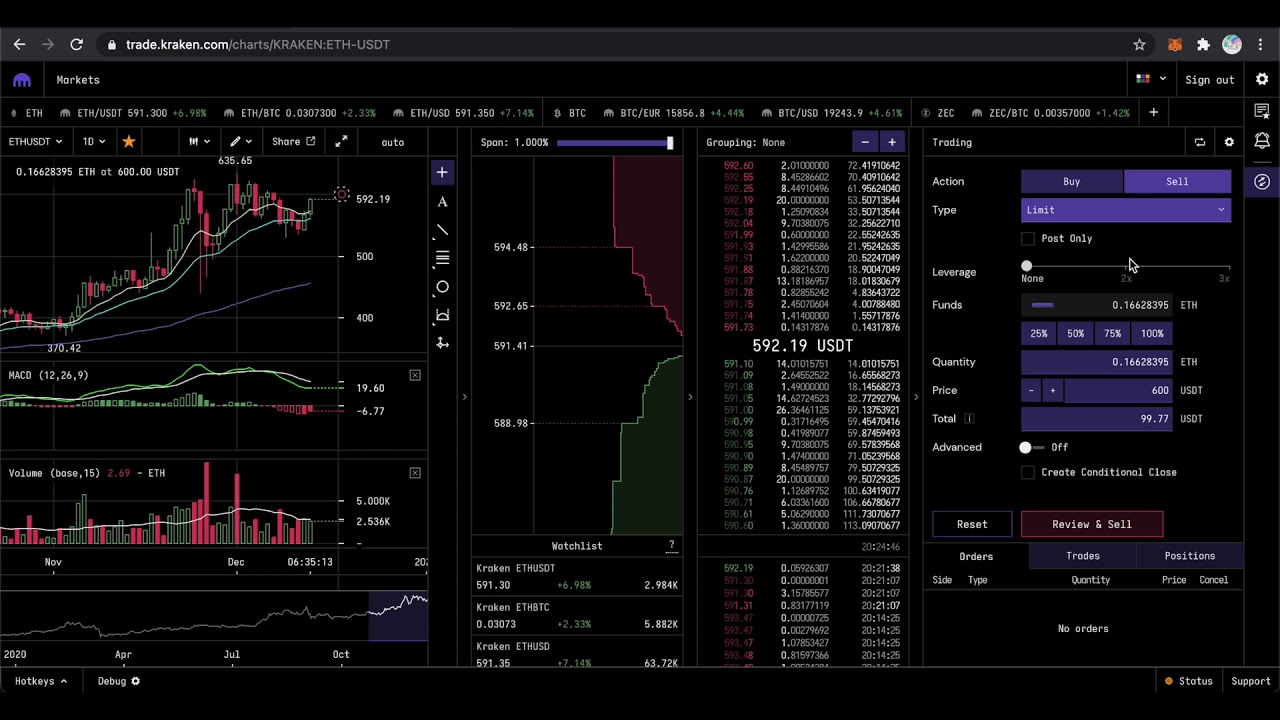The width and height of the screenshot is (1280, 720).
Task: Open the global settings gear icon
Action: (1262, 80)
